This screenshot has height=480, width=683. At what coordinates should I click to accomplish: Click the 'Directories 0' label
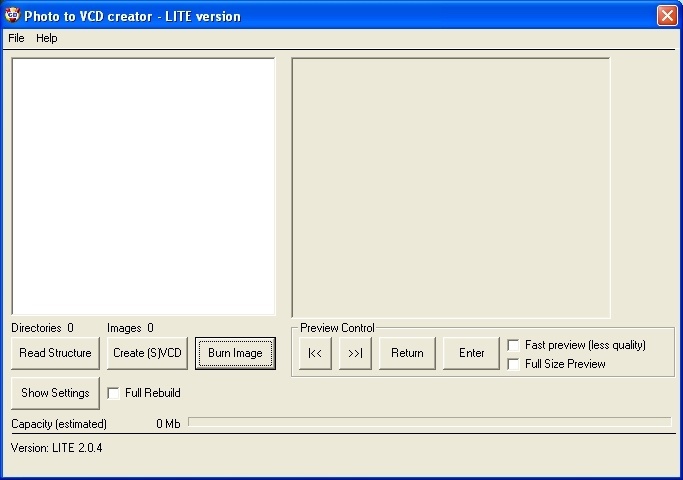42,328
